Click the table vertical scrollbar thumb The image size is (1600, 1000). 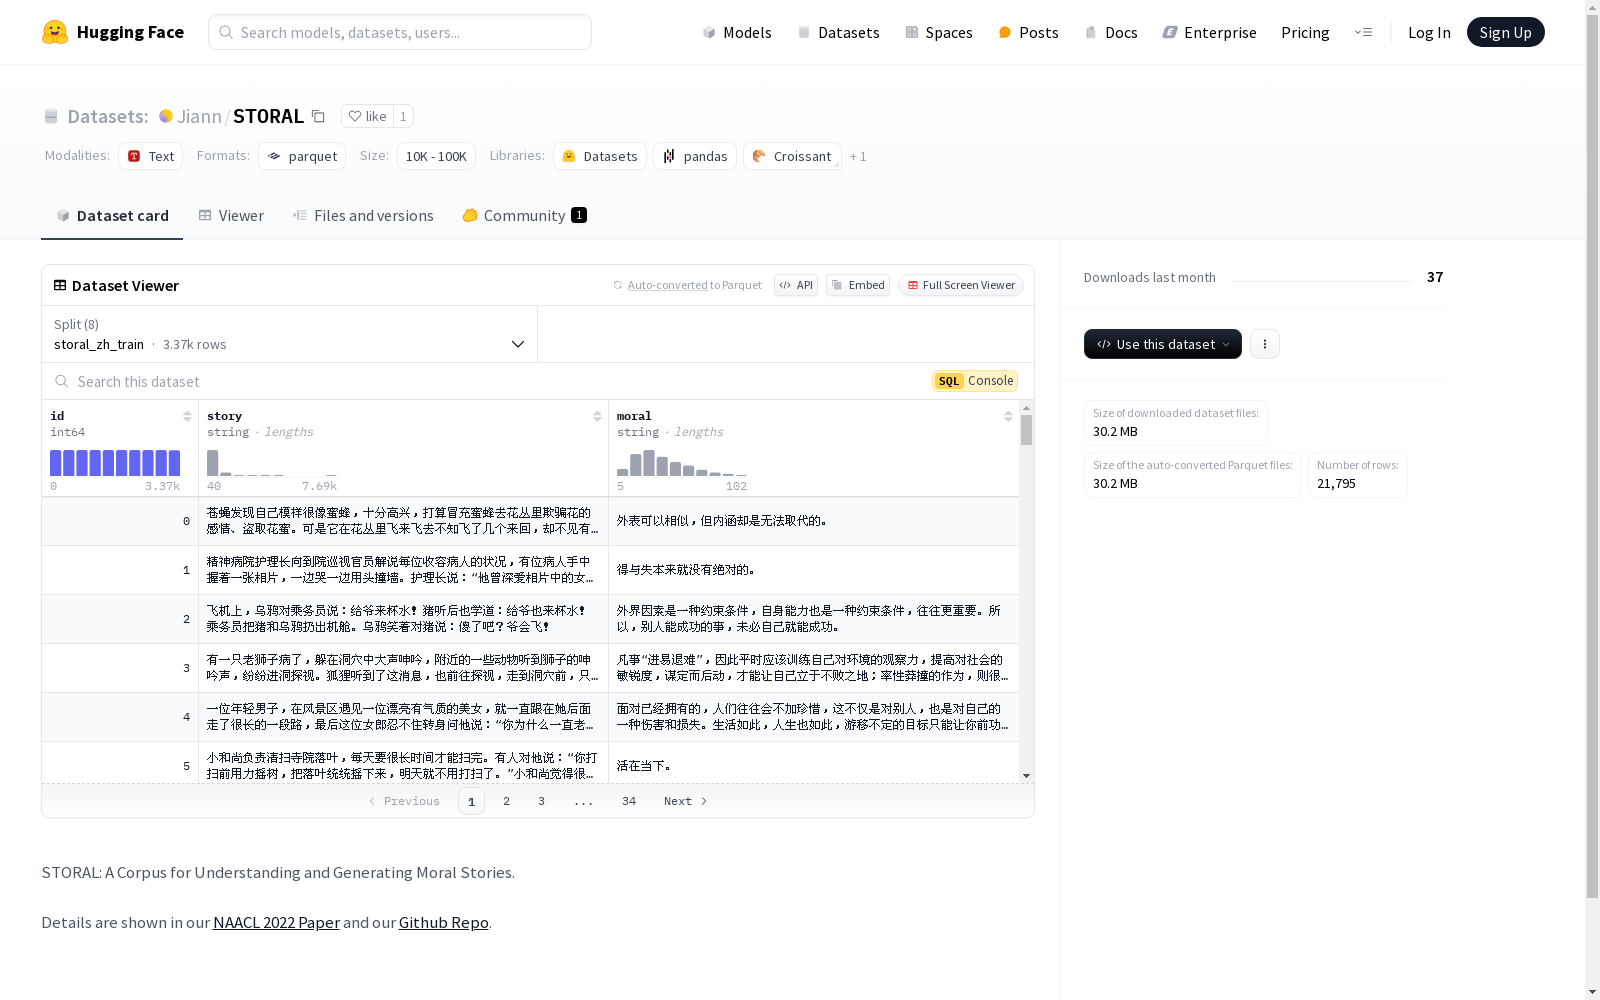click(x=1026, y=430)
